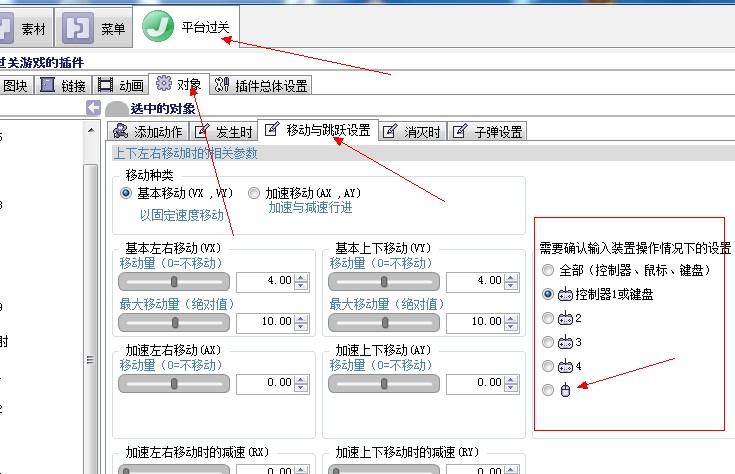Click the film strip icon of 动画
The height and width of the screenshot is (474, 735).
pos(105,85)
